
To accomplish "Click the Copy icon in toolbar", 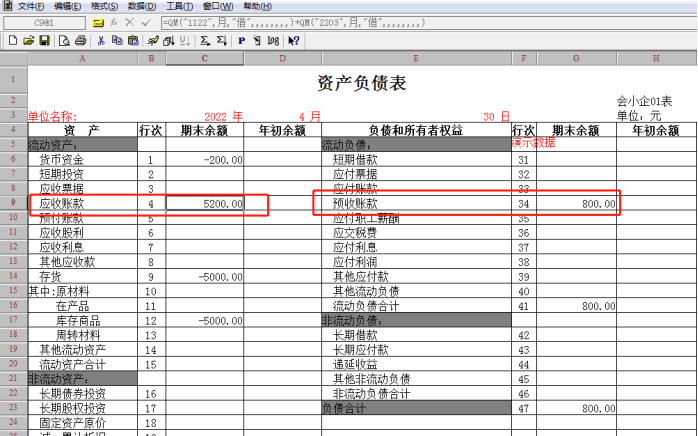I will (117, 41).
